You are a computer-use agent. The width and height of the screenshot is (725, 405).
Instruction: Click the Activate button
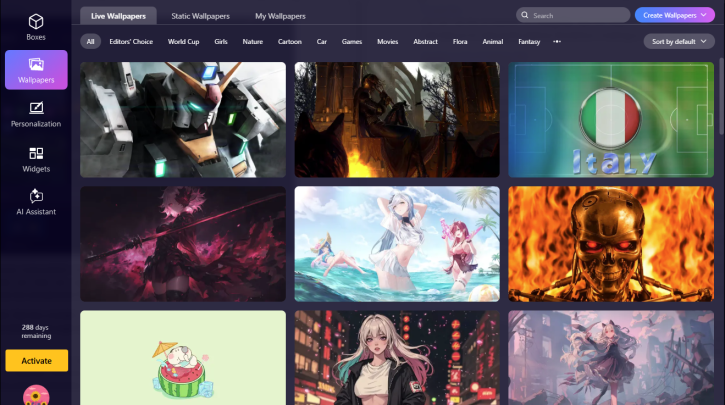click(x=37, y=361)
